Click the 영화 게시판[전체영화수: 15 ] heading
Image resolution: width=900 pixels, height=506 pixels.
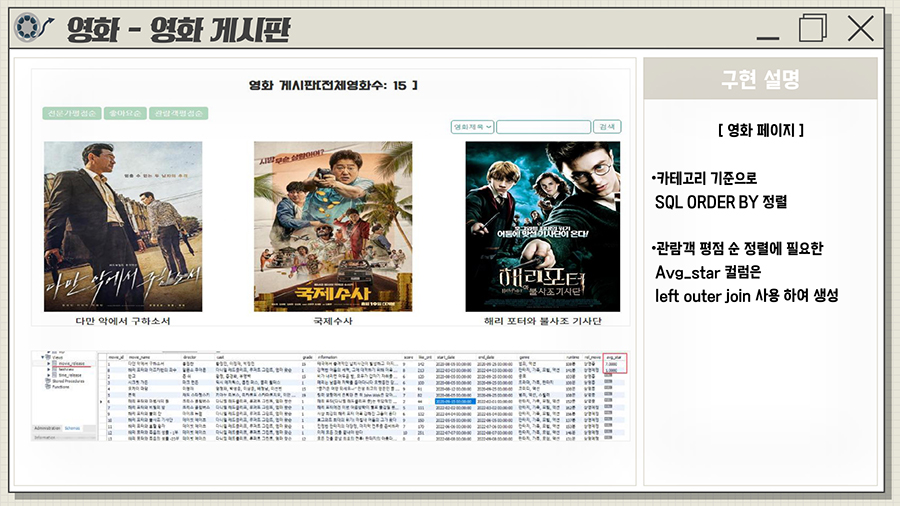(x=333, y=85)
